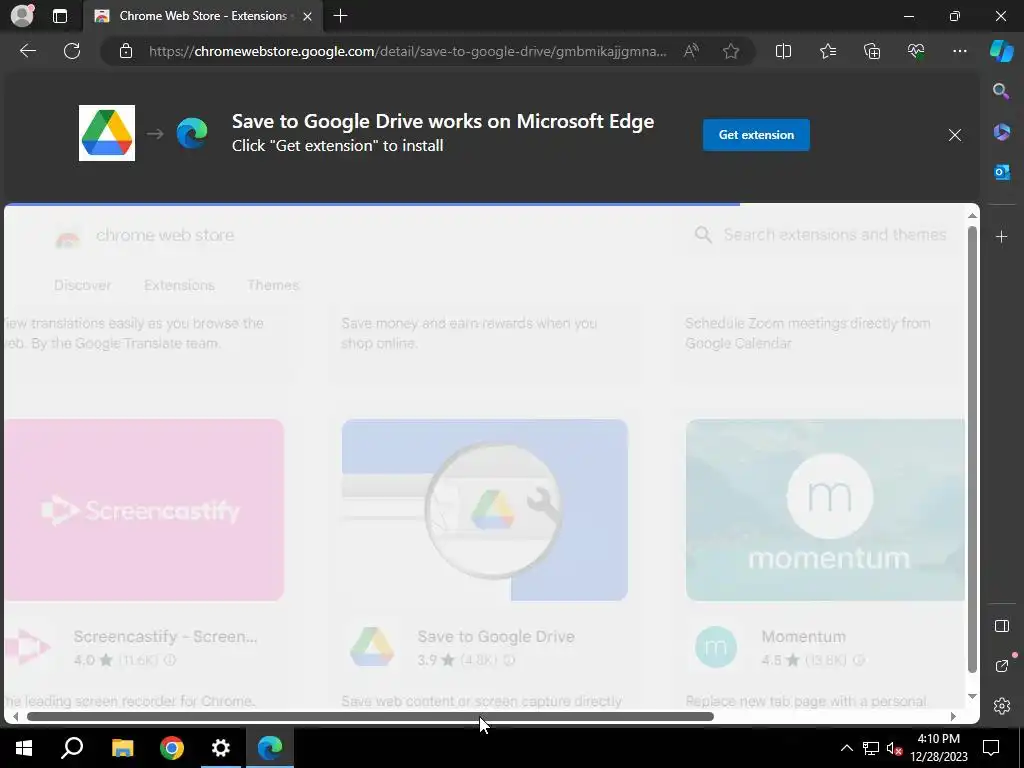Open the 4:10 PM clock and date

point(938,748)
